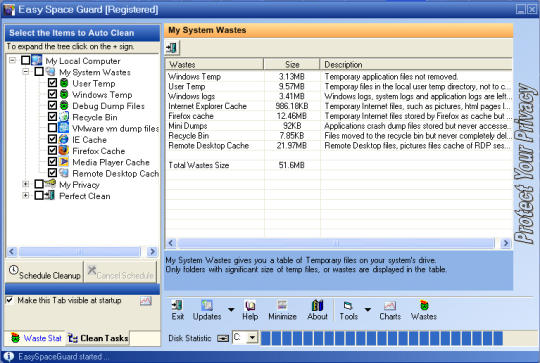The width and height of the screenshot is (540, 363).
Task: Click the Firefox Cache icon
Action: point(64,151)
